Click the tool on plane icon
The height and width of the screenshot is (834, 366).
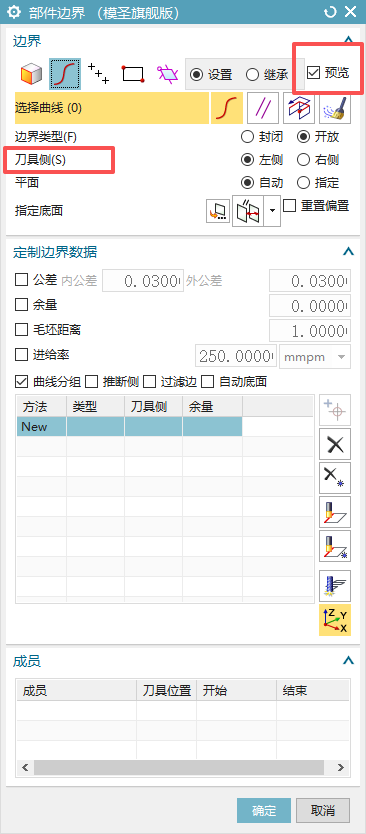tap(335, 512)
